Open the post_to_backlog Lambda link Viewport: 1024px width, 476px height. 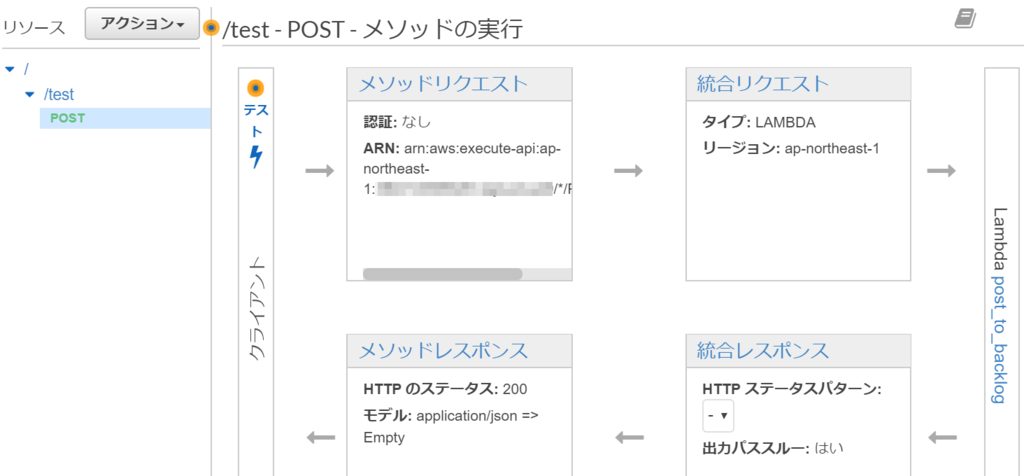pyautogui.click(x=997, y=339)
